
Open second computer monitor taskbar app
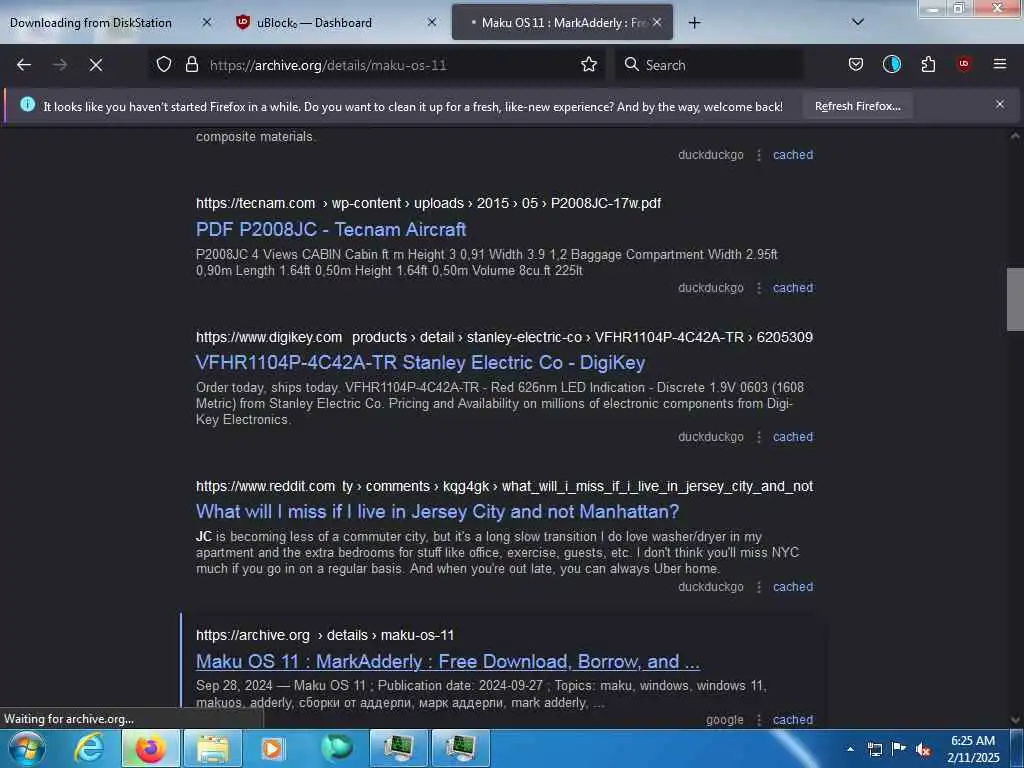tap(460, 748)
